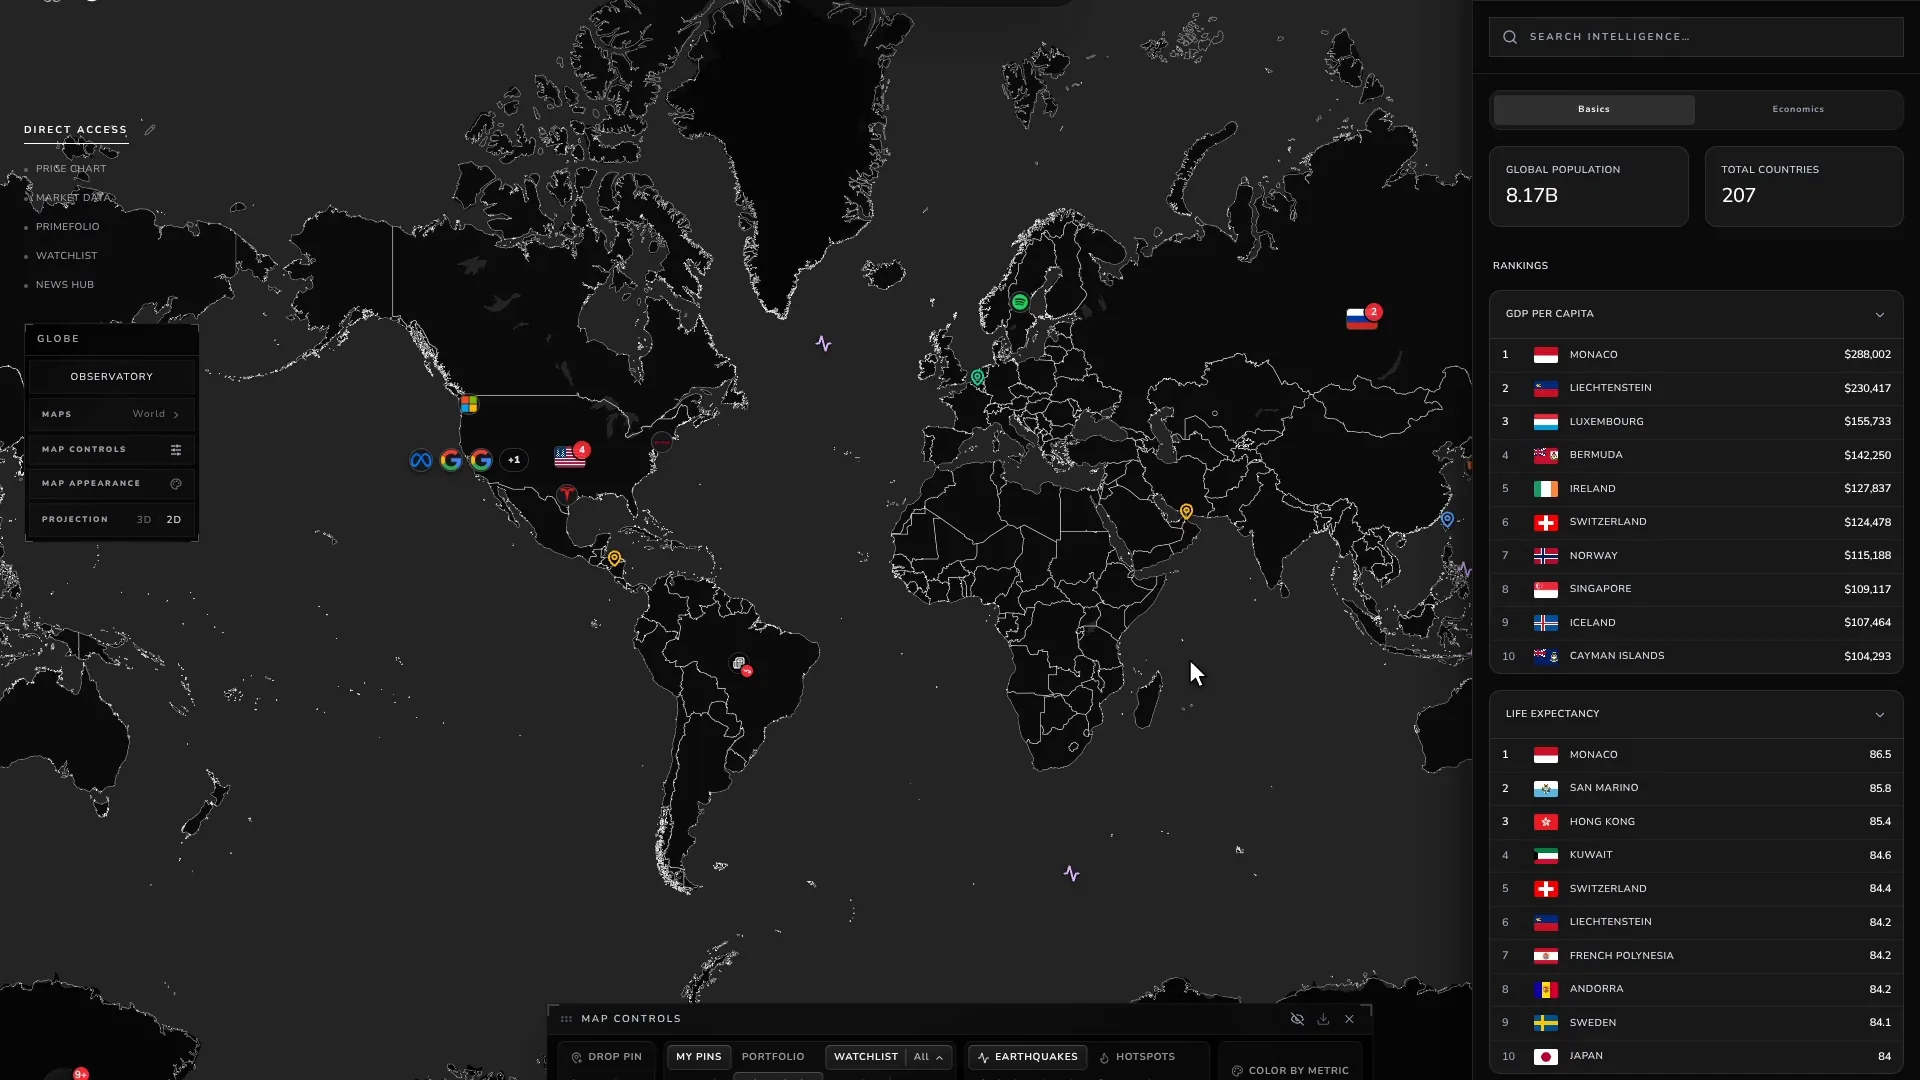The image size is (1920, 1080).
Task: Click the green location pin over Britain
Action: 977,378
